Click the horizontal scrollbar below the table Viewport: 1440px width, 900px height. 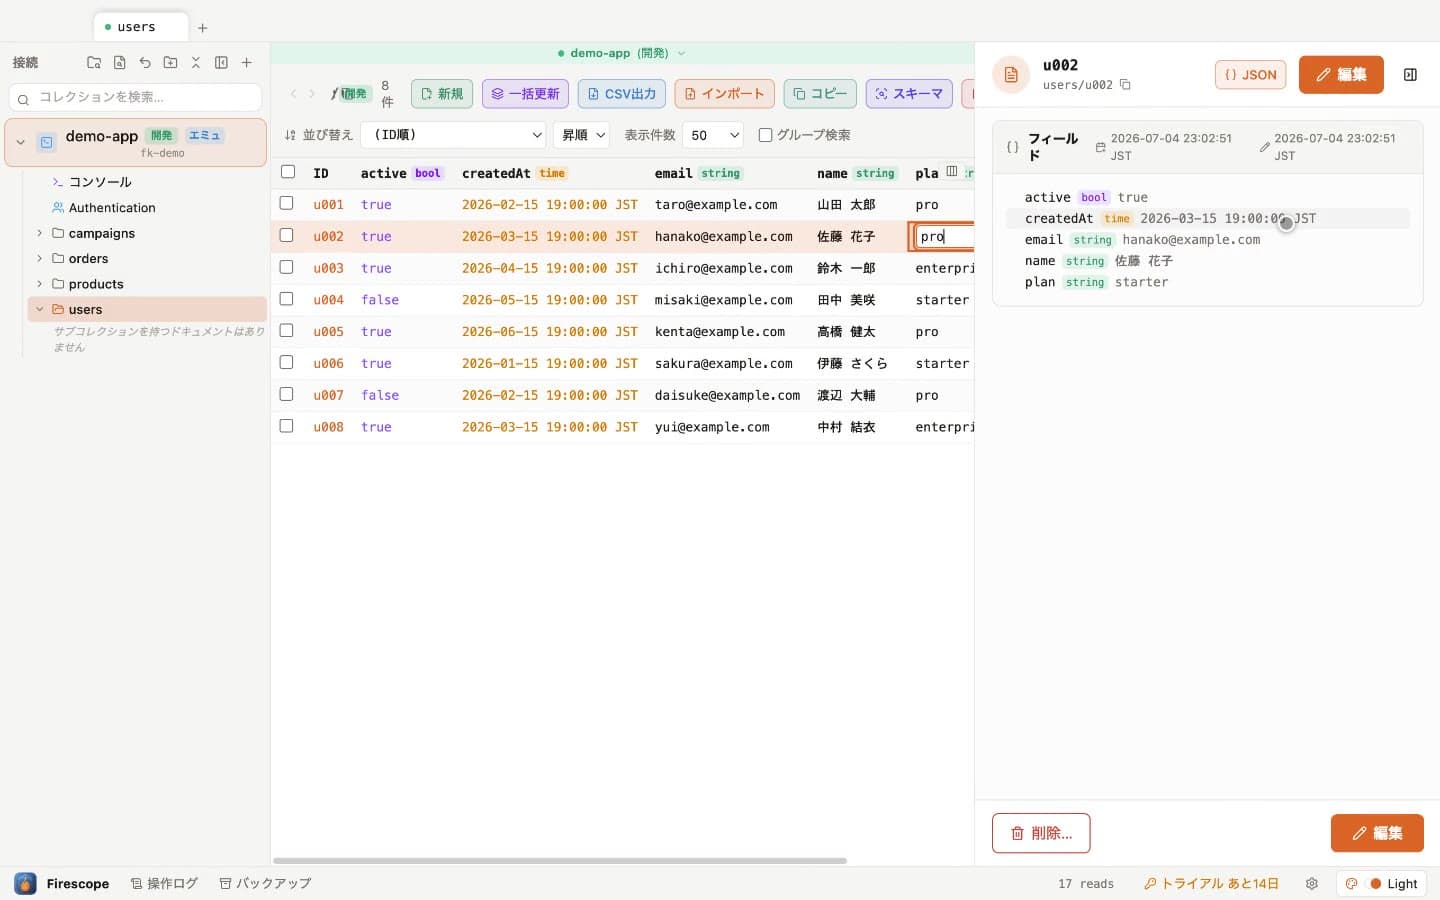[560, 860]
